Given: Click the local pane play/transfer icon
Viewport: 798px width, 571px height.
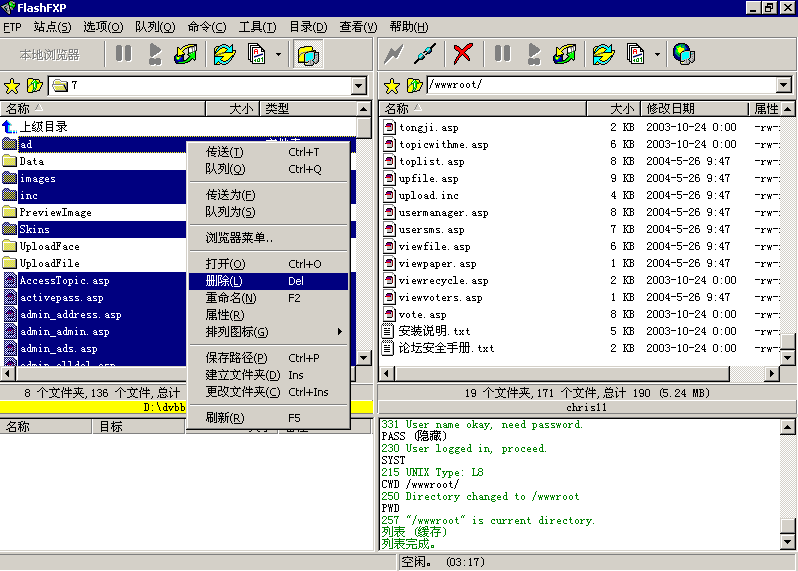Looking at the screenshot, I should coord(155,54).
